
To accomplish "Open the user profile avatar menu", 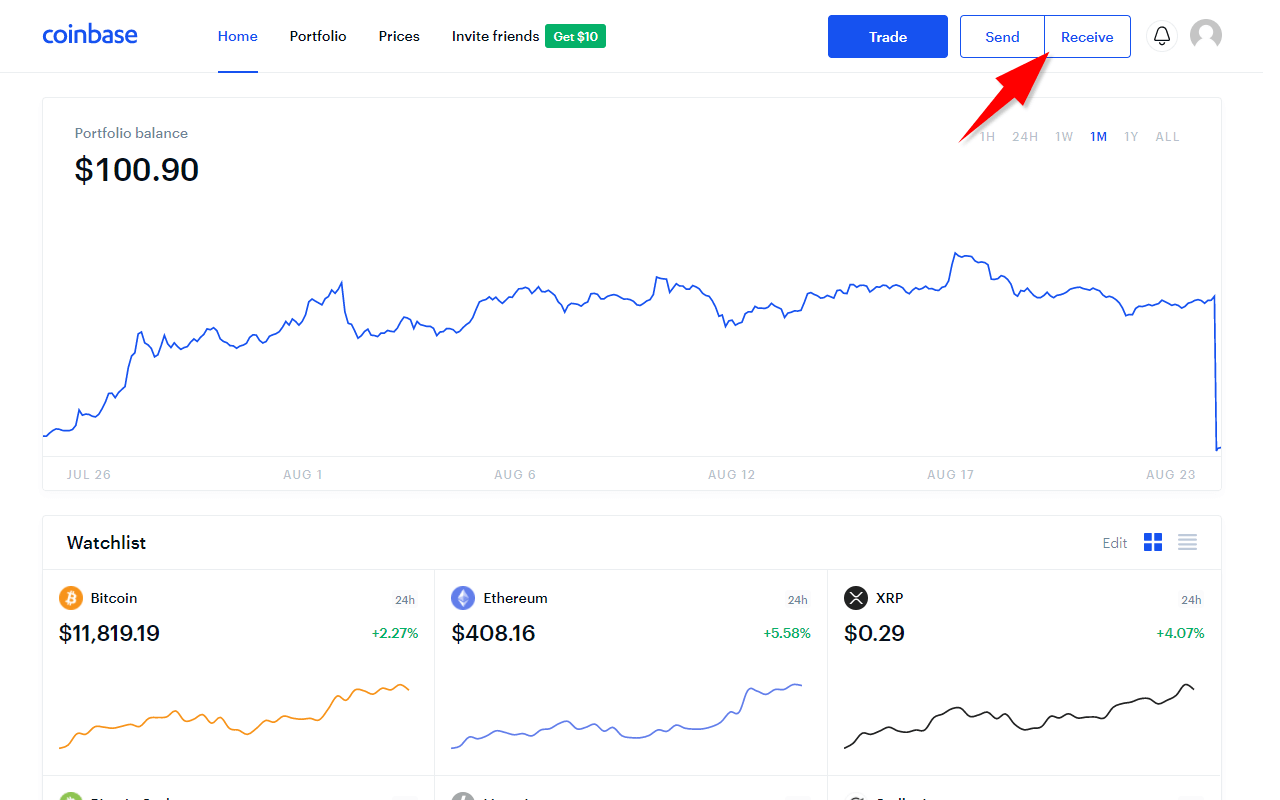I will [1206, 36].
